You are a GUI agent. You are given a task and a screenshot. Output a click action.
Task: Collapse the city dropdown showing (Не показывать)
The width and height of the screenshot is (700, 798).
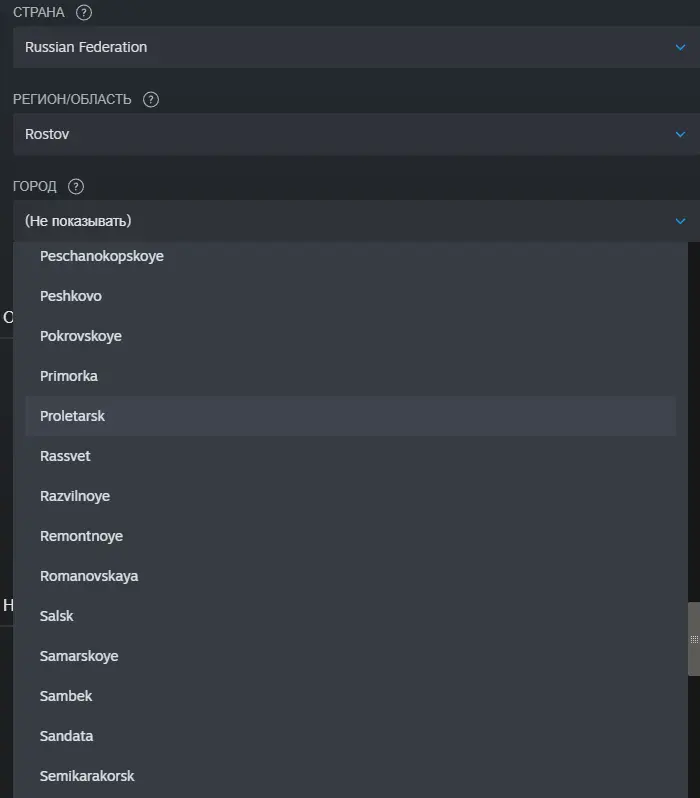356,221
